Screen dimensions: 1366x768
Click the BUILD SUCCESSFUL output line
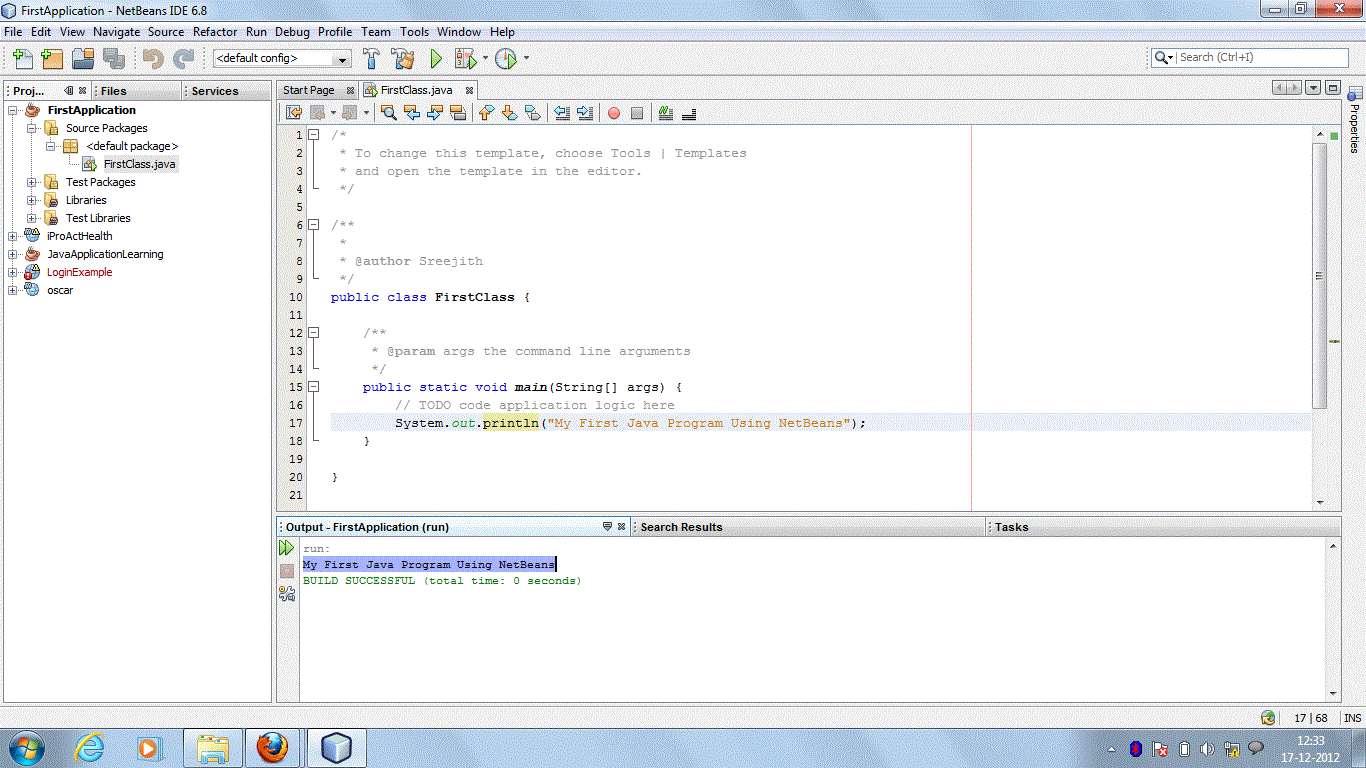[442, 581]
